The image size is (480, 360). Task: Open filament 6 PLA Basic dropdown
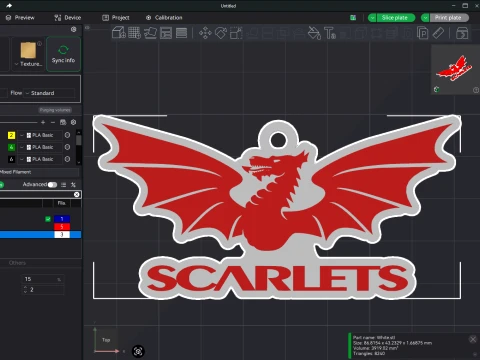[x=40, y=159]
